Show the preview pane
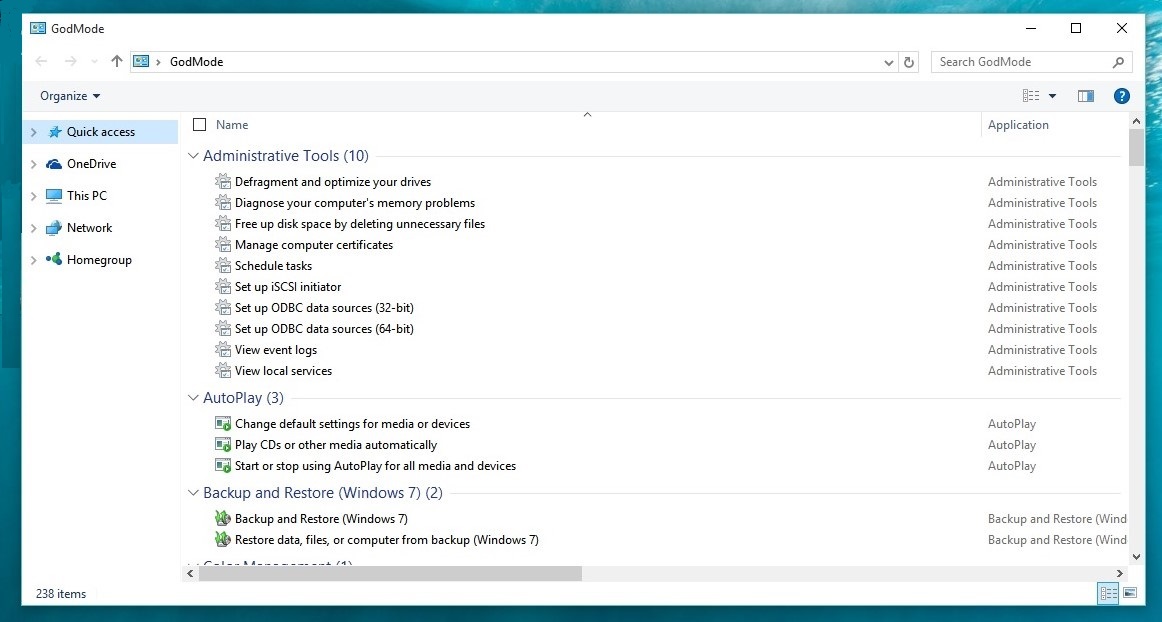1162x622 pixels. [1086, 96]
